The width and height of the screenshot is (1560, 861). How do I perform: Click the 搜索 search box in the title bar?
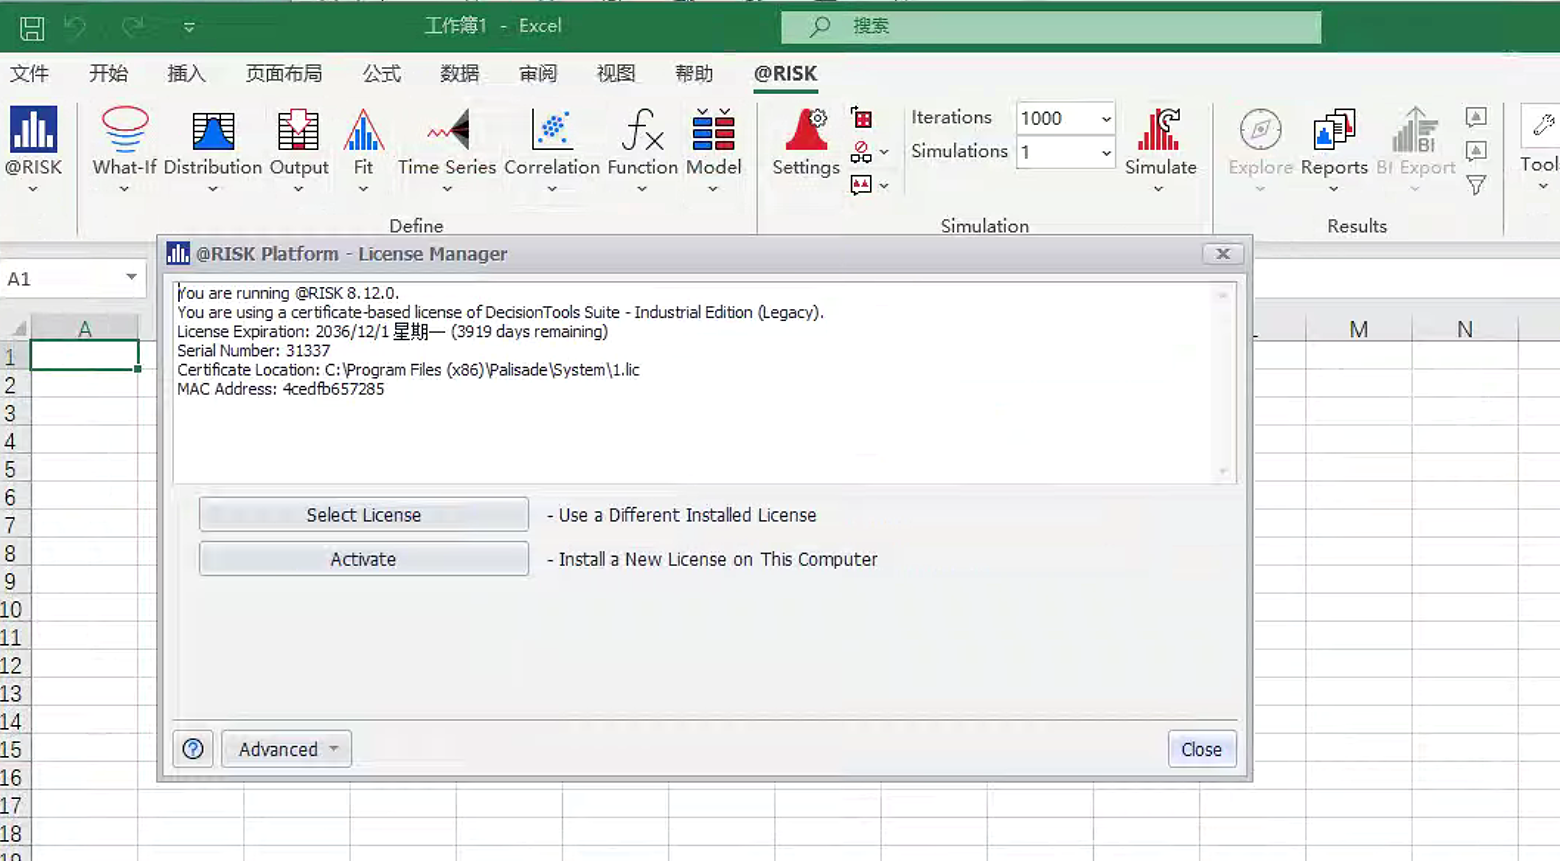point(1051,27)
